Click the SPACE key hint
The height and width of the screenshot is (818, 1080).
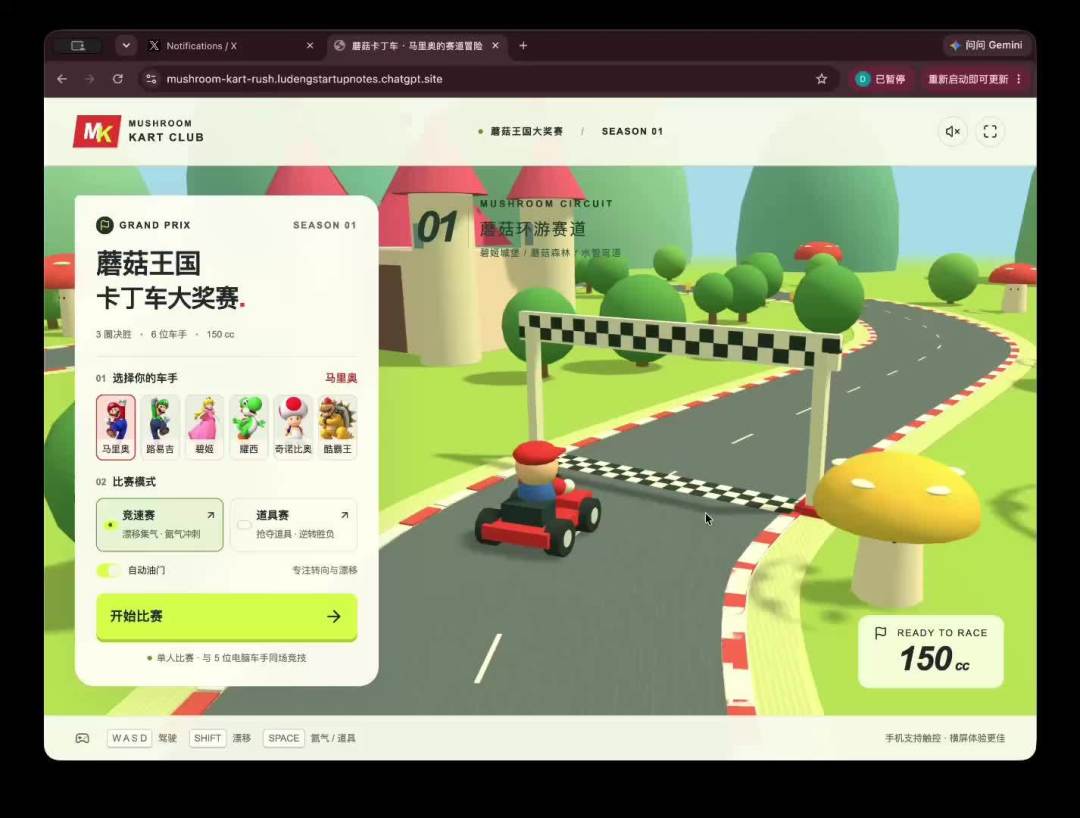(284, 738)
